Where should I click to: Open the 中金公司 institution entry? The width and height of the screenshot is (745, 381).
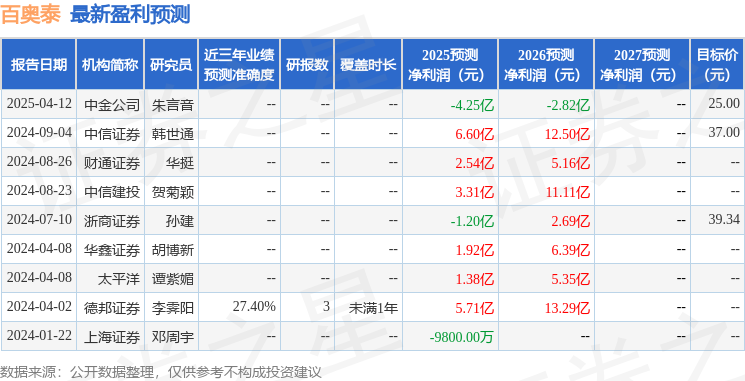(112, 105)
